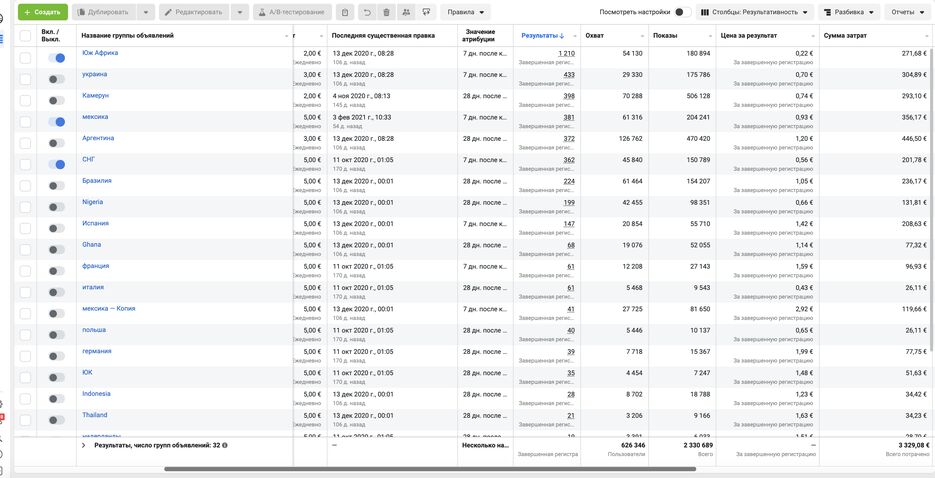
Task: Click the green Создать button
Action: 43,12
